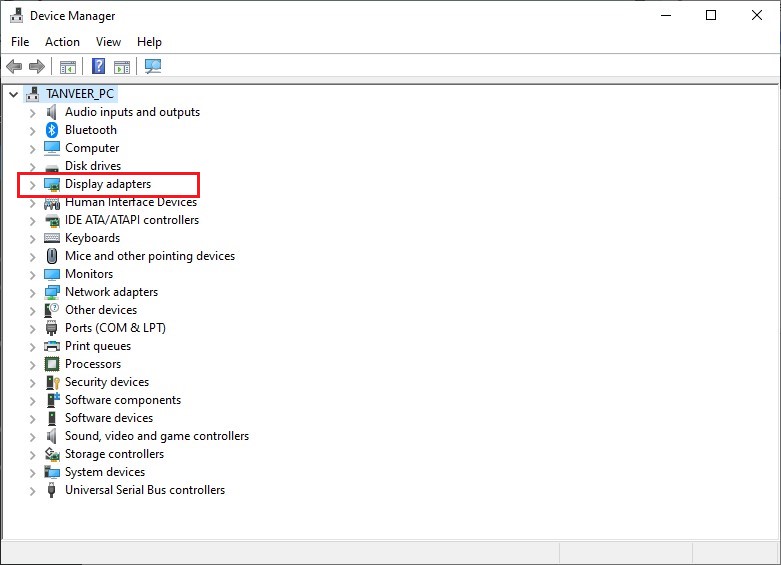Expand the Keyboards chevron
The width and height of the screenshot is (781, 565).
tap(32, 239)
